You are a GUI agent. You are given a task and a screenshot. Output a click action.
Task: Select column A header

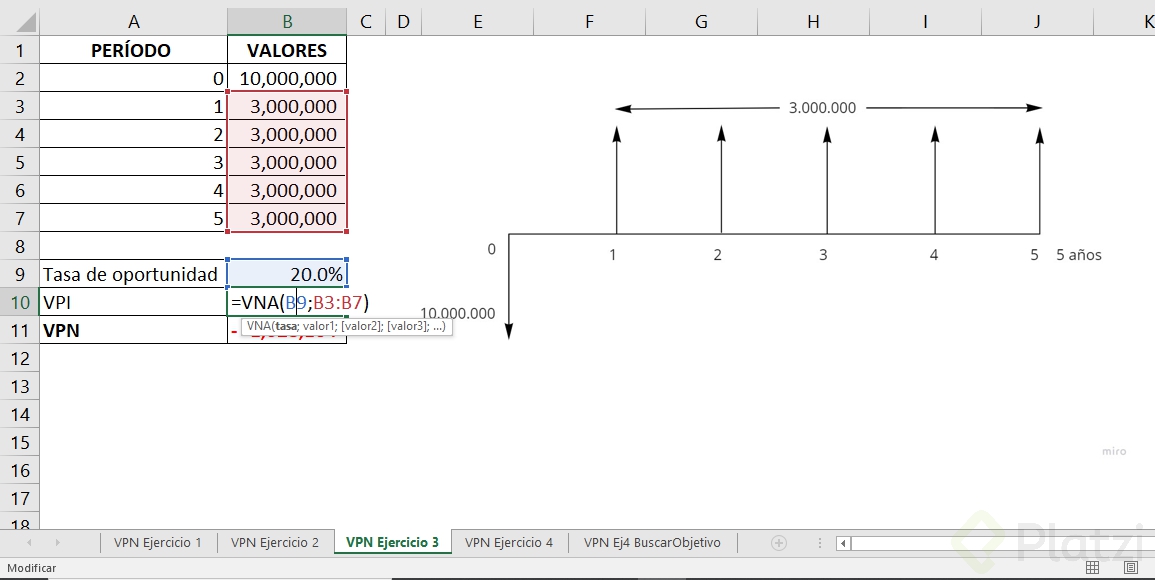[x=133, y=22]
